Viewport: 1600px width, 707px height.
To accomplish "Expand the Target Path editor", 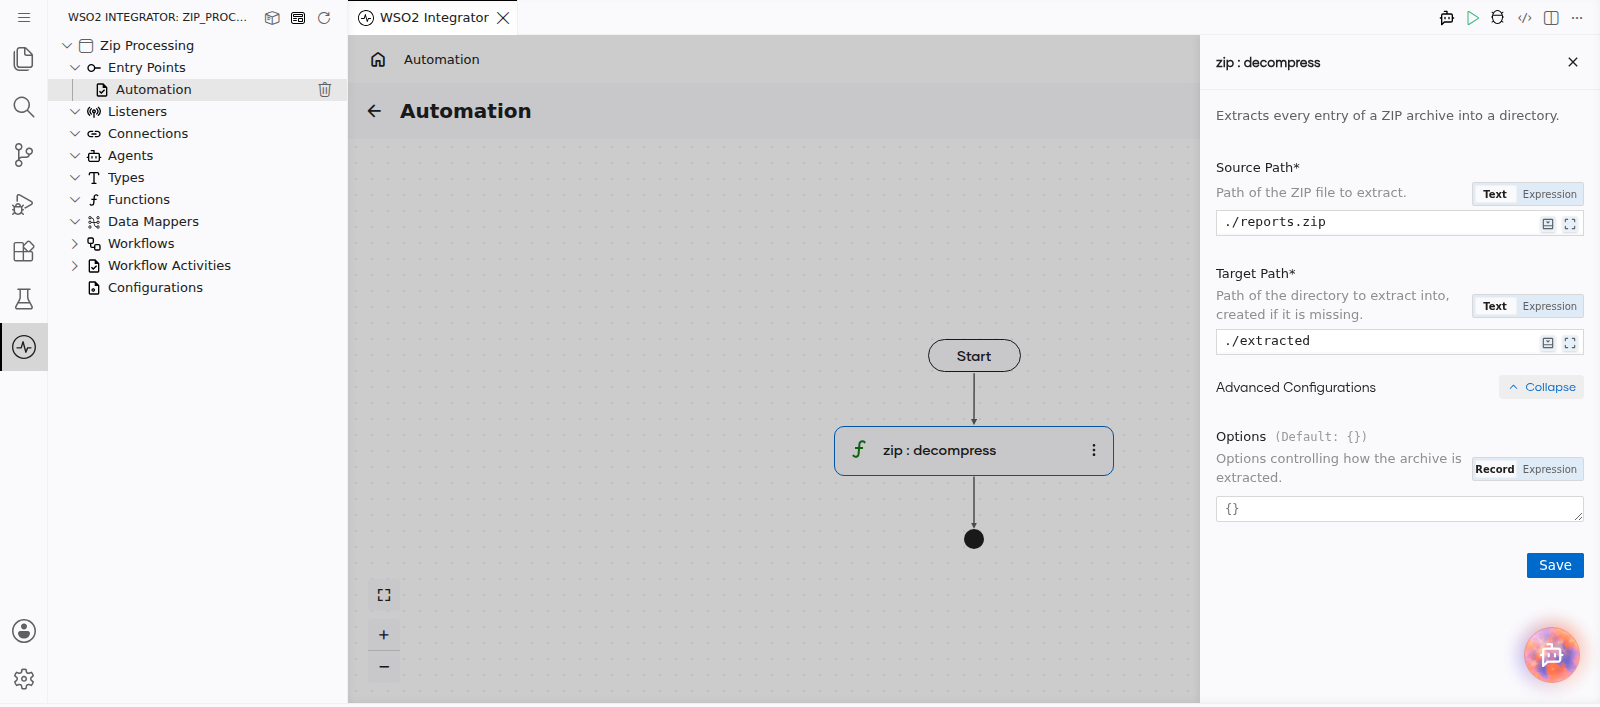I will click(1570, 343).
